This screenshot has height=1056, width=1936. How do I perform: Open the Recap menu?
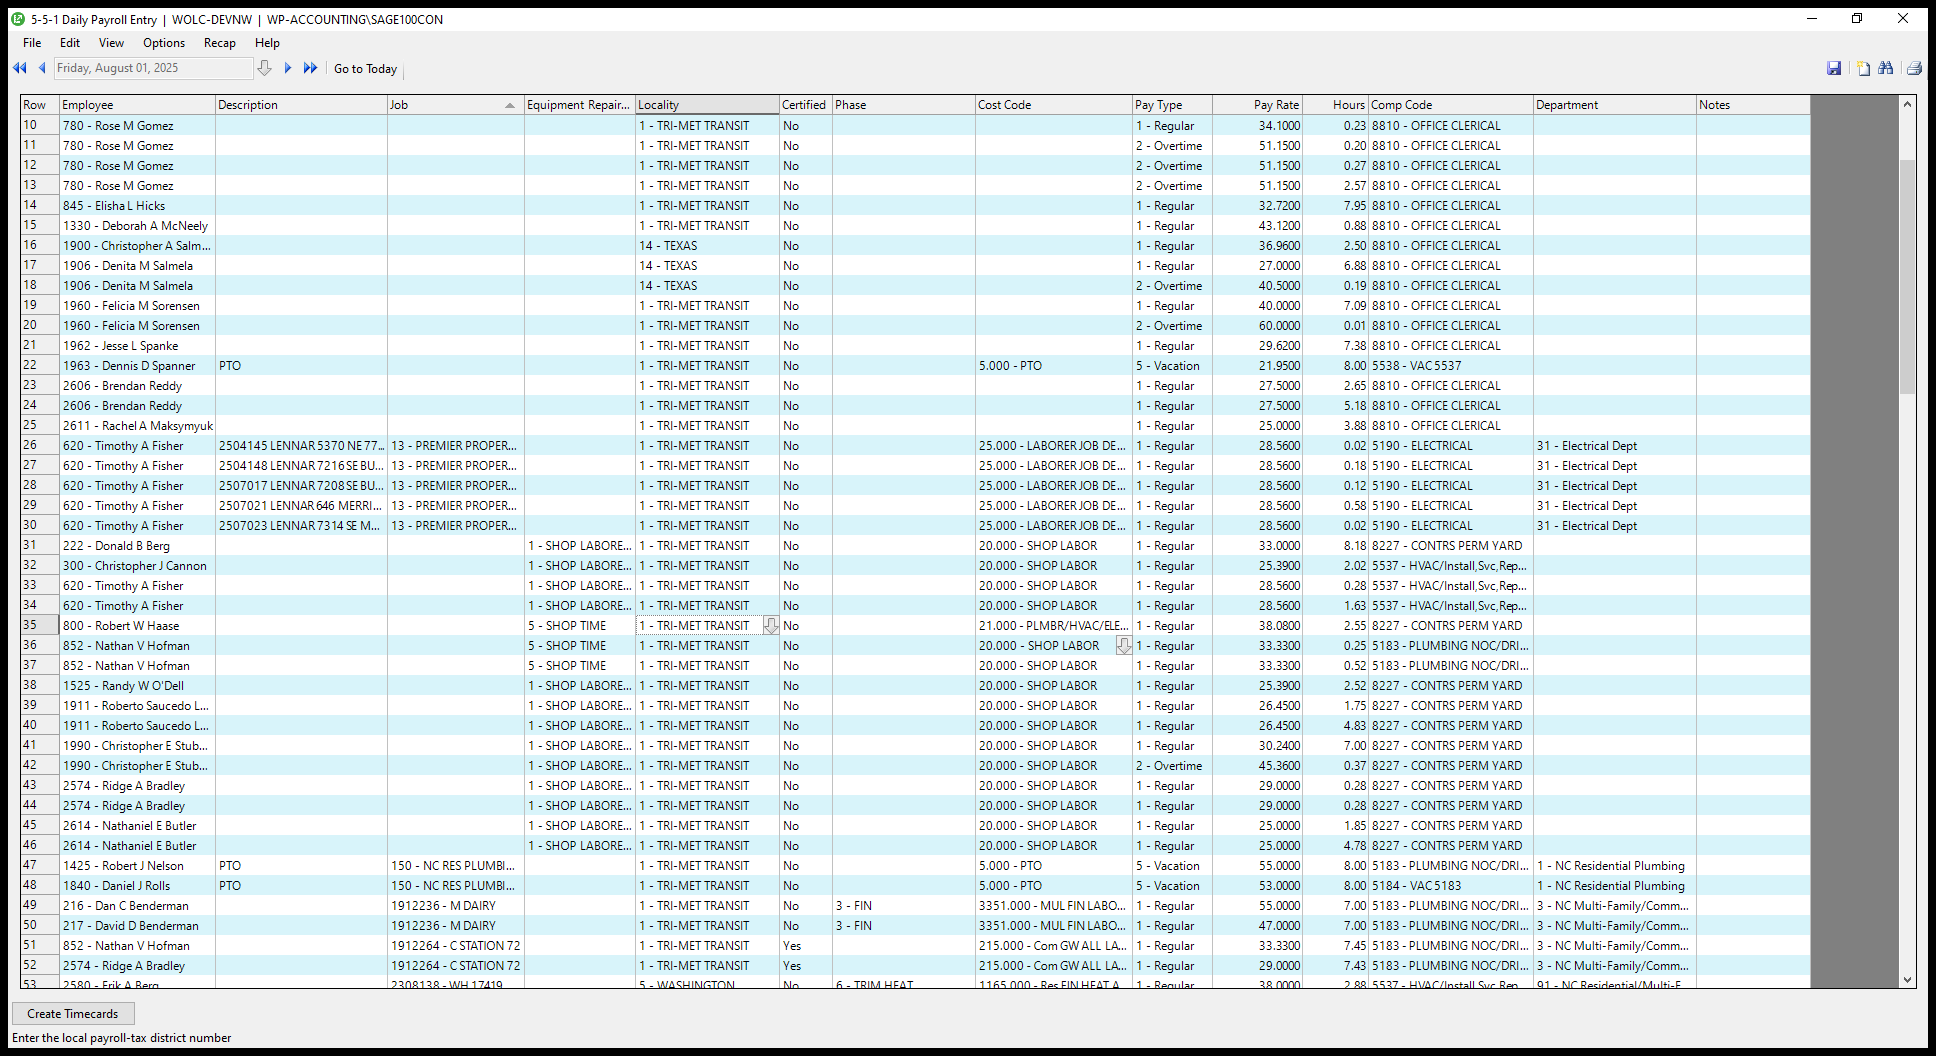219,43
